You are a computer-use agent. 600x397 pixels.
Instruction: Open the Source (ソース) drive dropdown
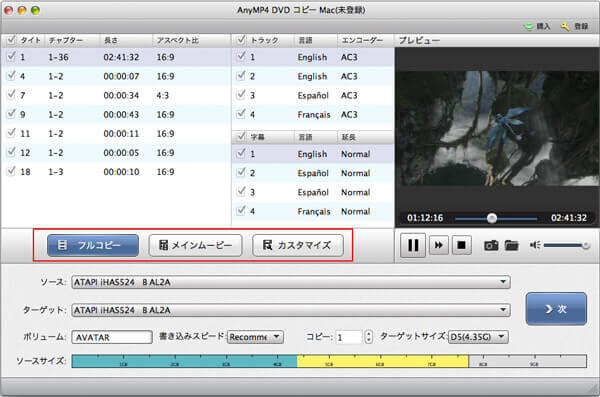[291, 282]
